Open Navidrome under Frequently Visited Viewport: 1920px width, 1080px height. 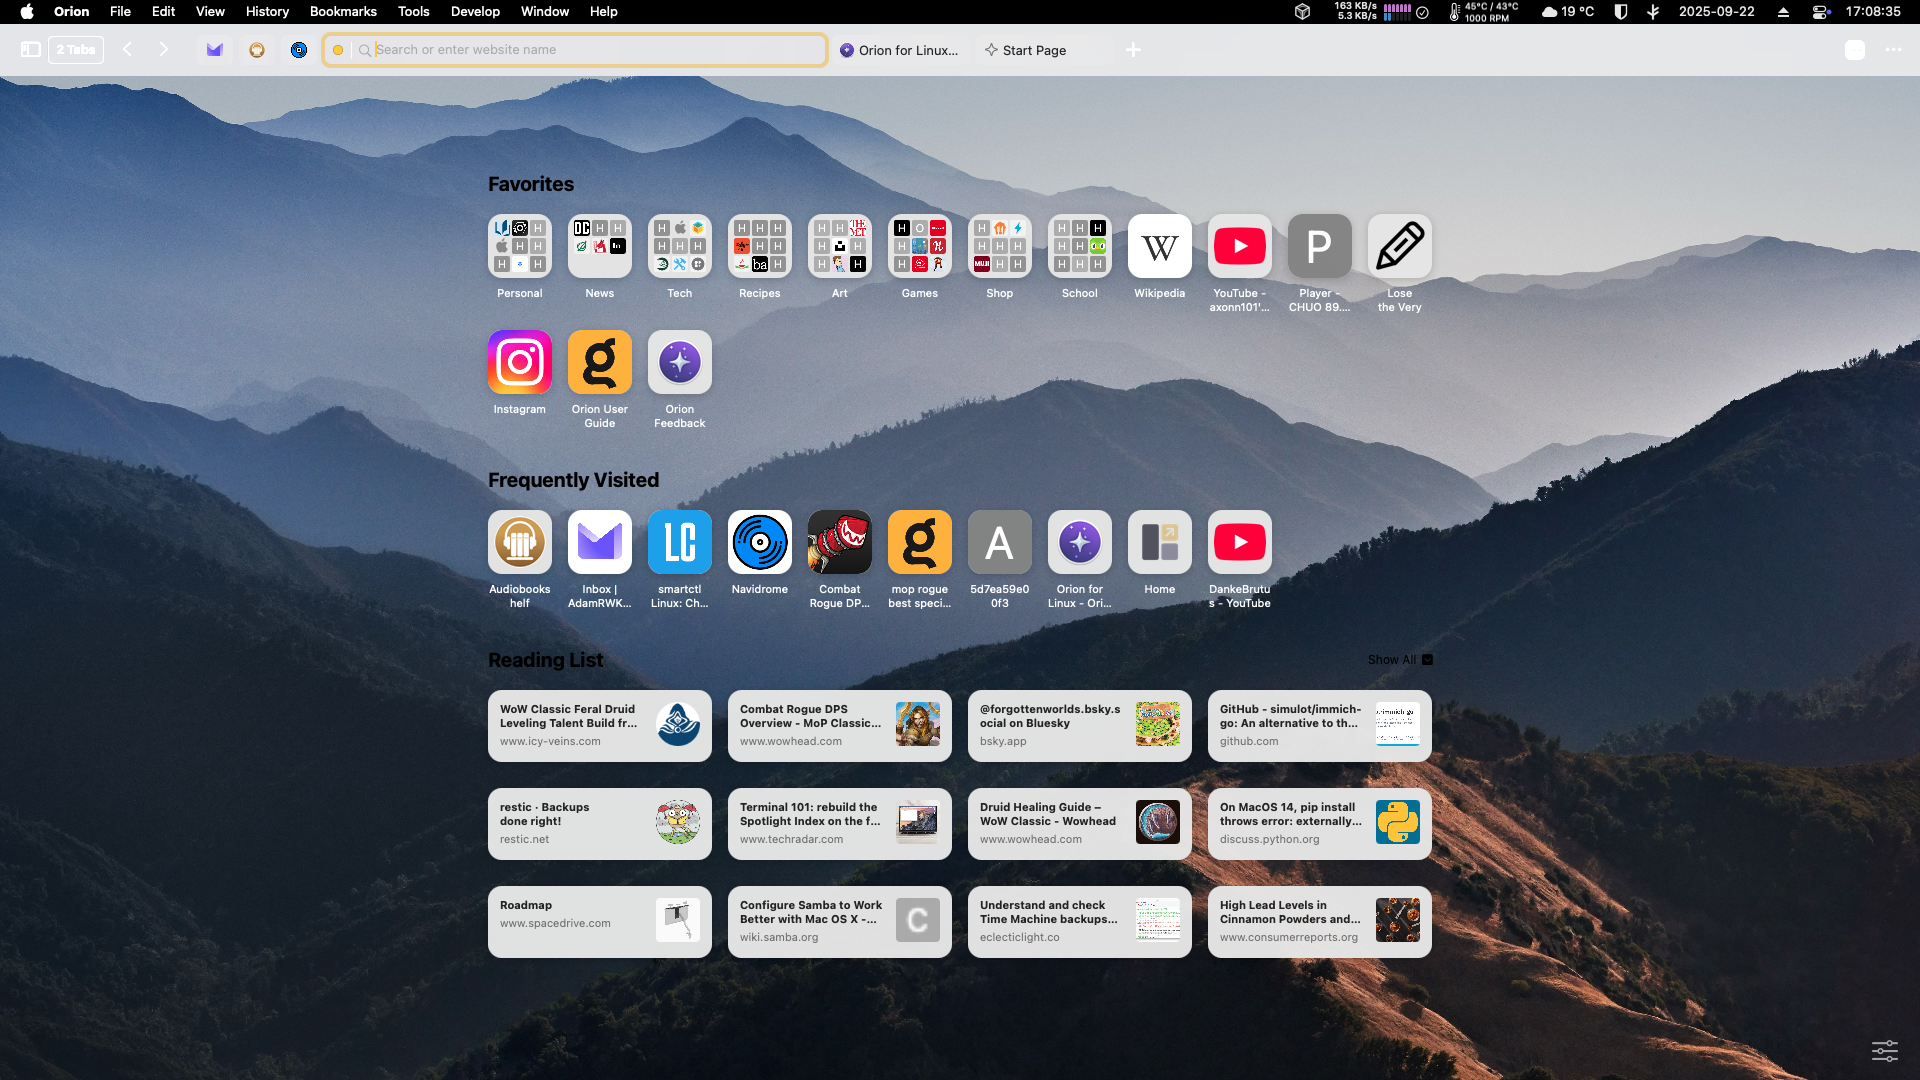(759, 541)
